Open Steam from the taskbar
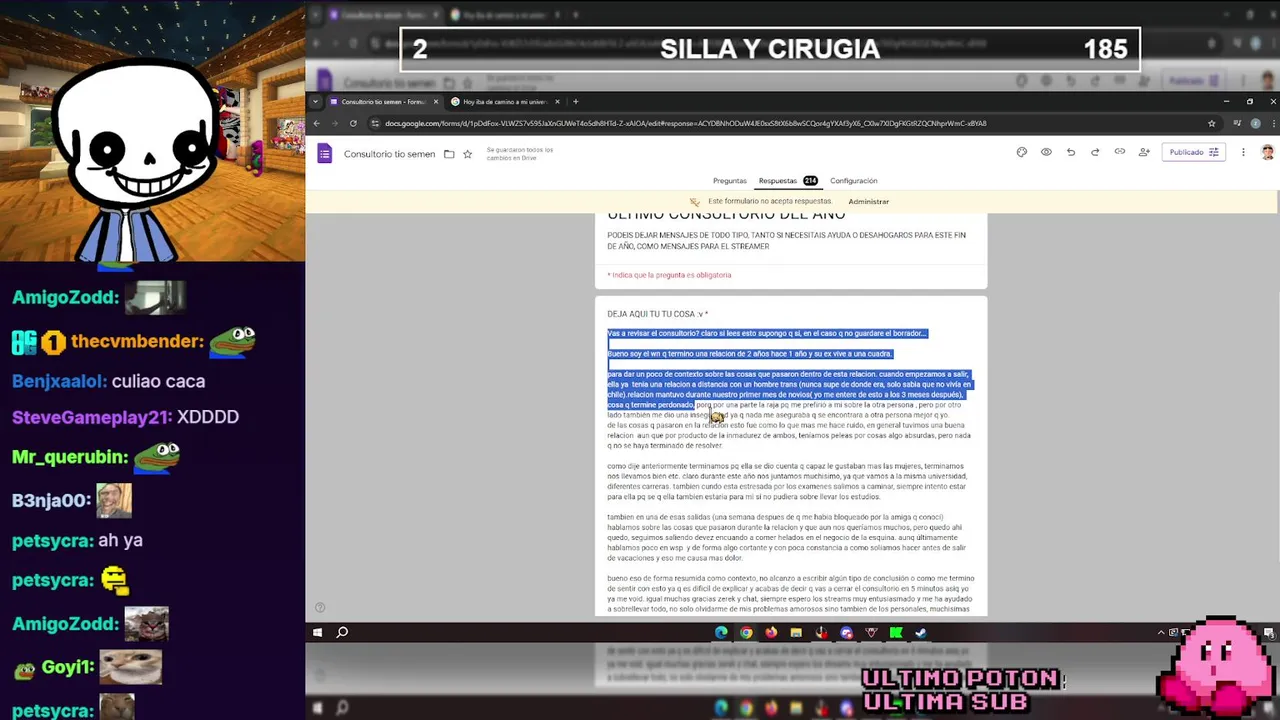 pos(921,632)
